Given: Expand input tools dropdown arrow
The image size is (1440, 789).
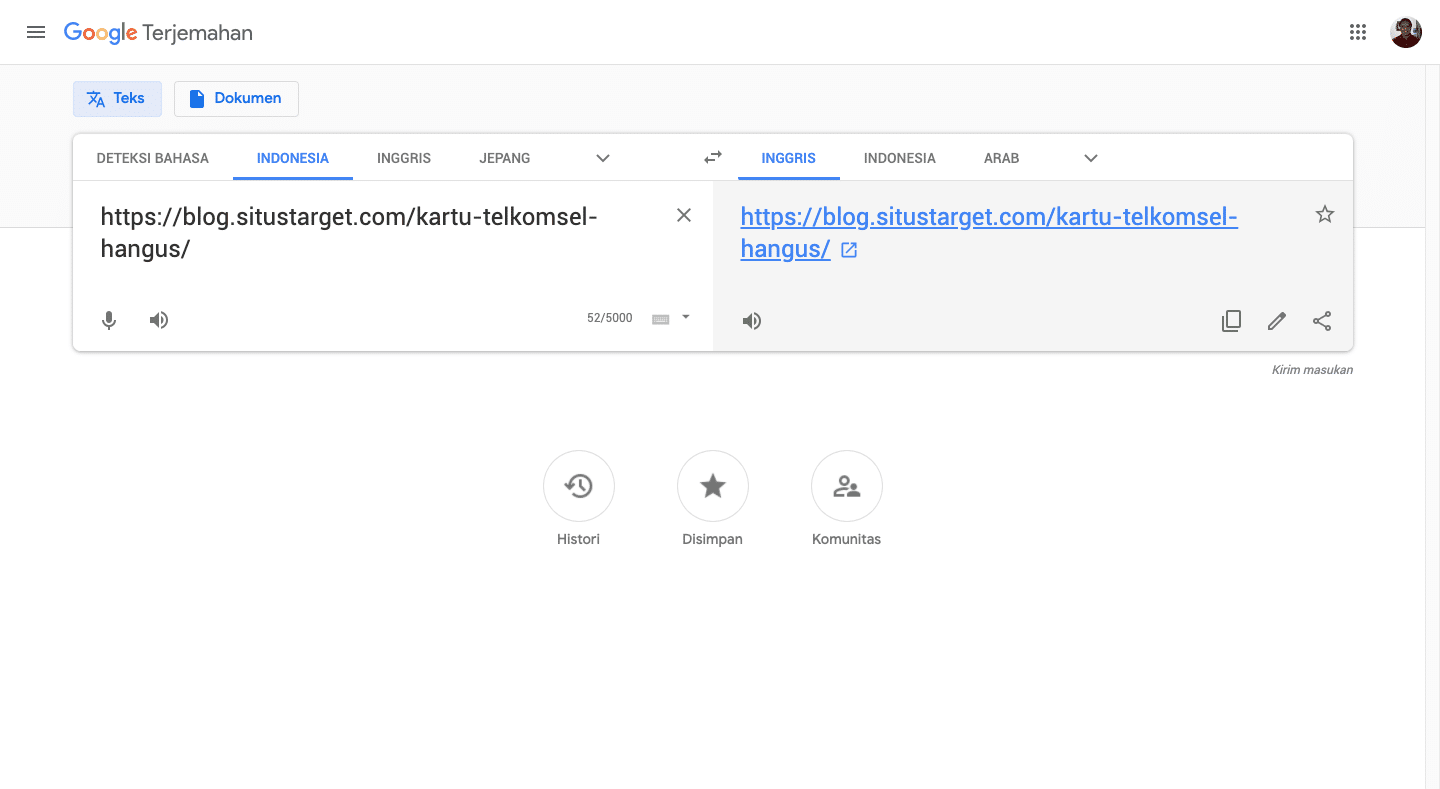Looking at the screenshot, I should (x=686, y=317).
